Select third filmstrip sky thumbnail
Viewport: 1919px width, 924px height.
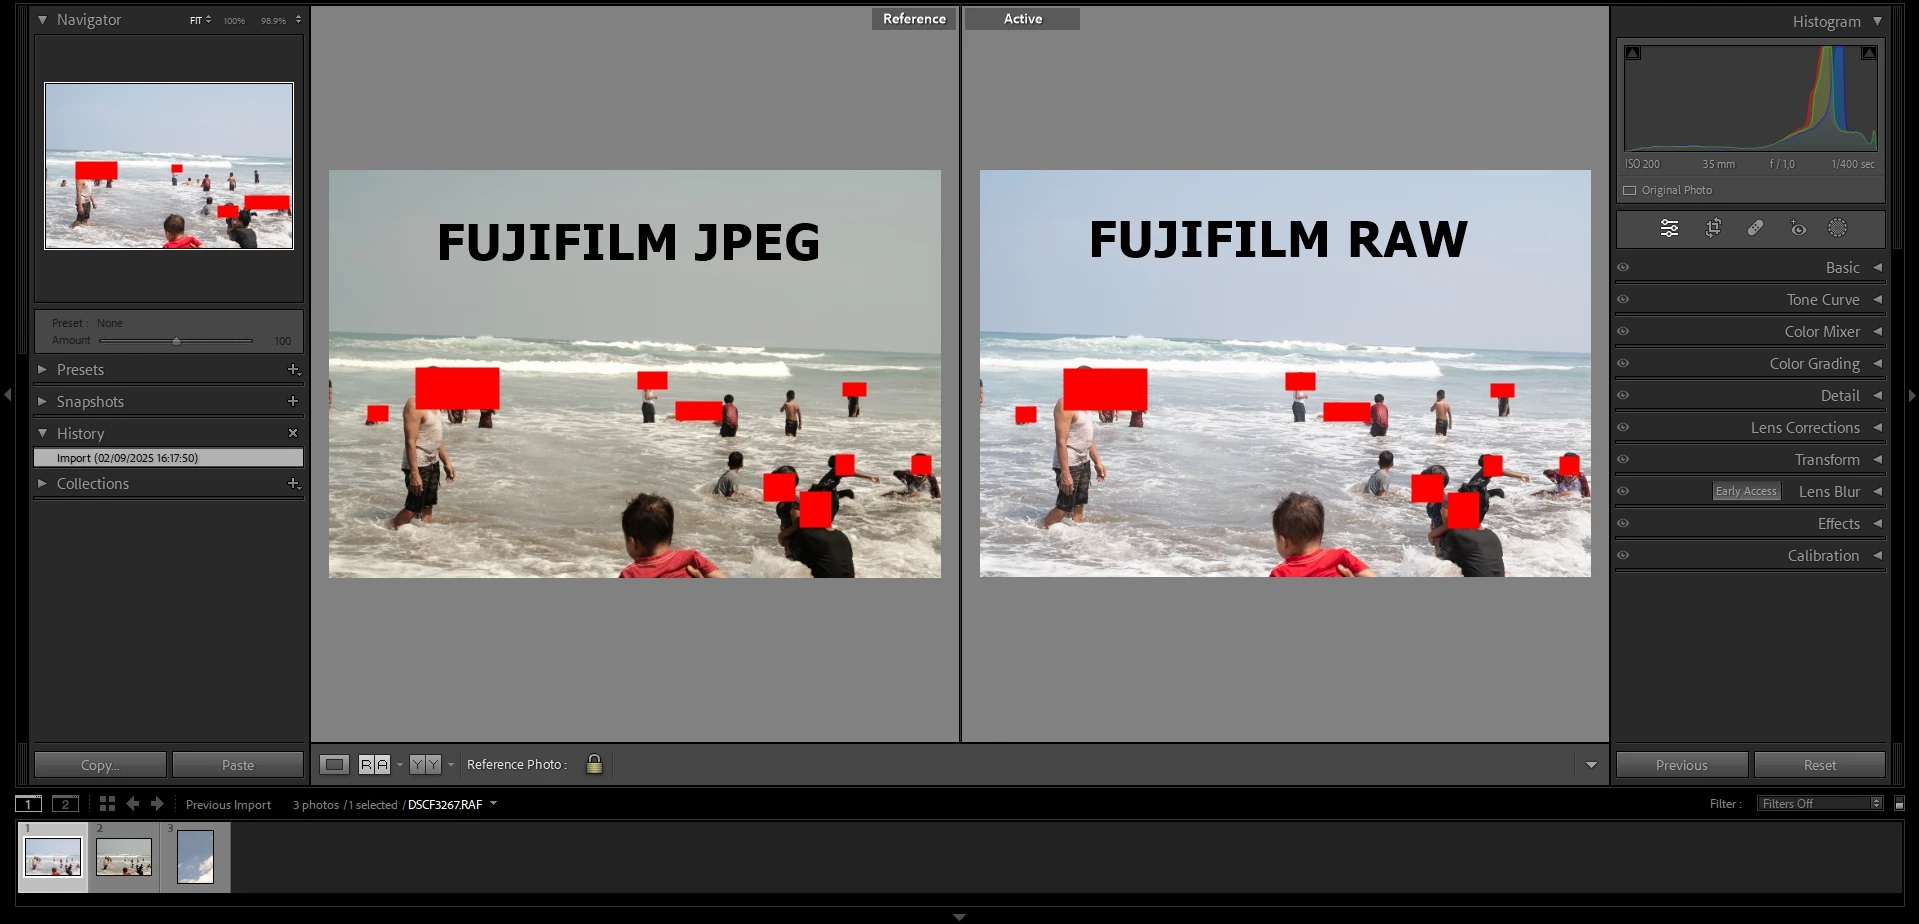click(195, 857)
